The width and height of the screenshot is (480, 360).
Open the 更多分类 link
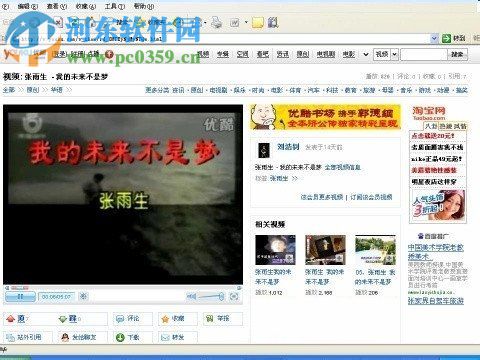157,90
